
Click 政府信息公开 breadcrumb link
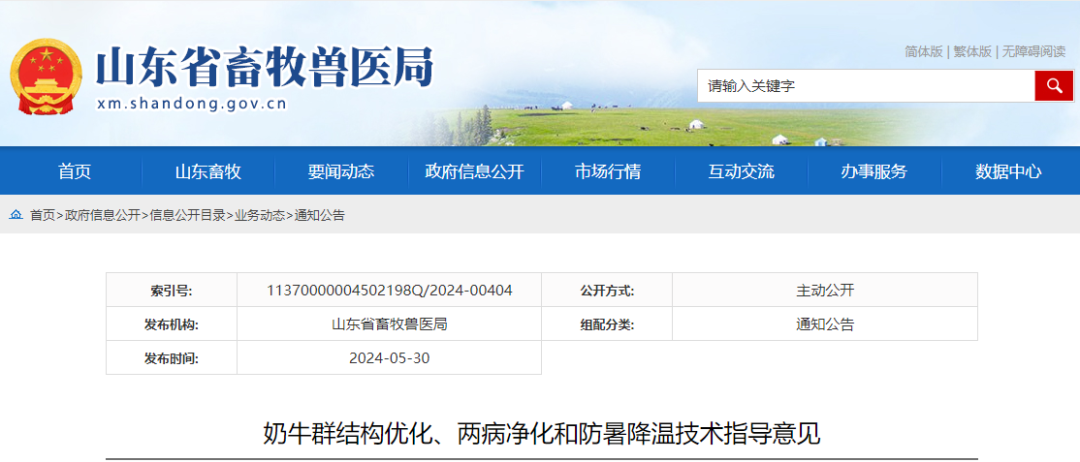[103, 215]
